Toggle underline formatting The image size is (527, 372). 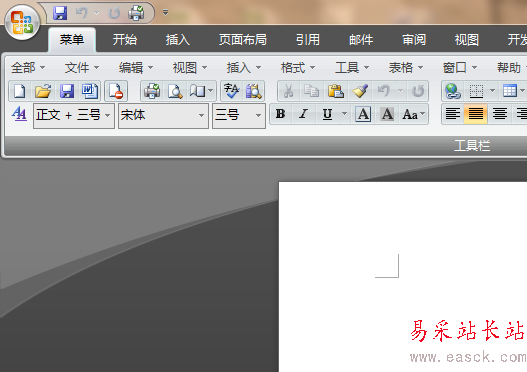(327, 114)
